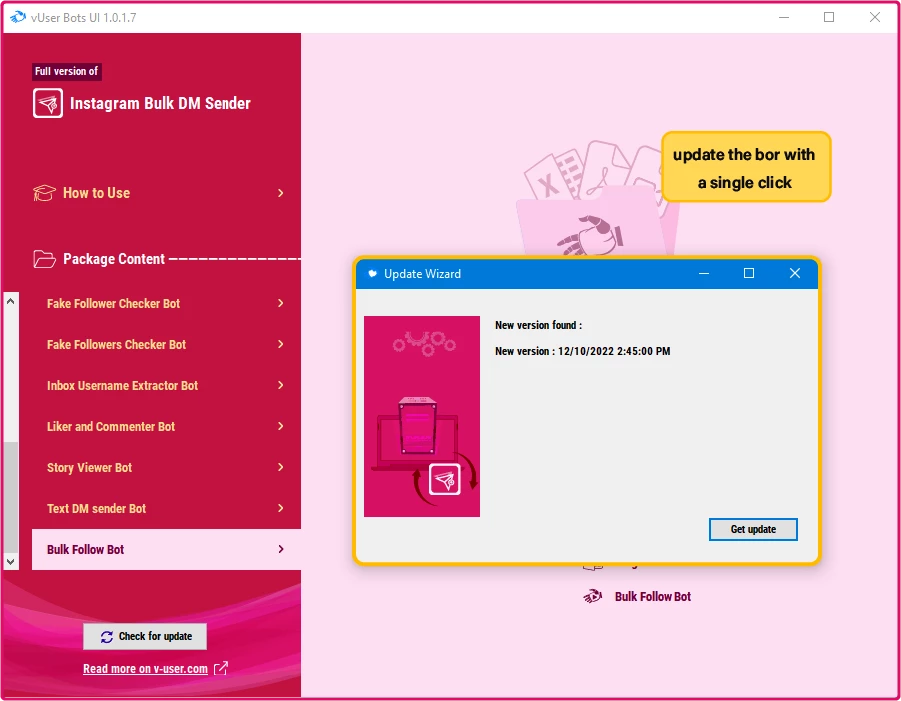Click the scroll down arrow of the package list

[10, 561]
